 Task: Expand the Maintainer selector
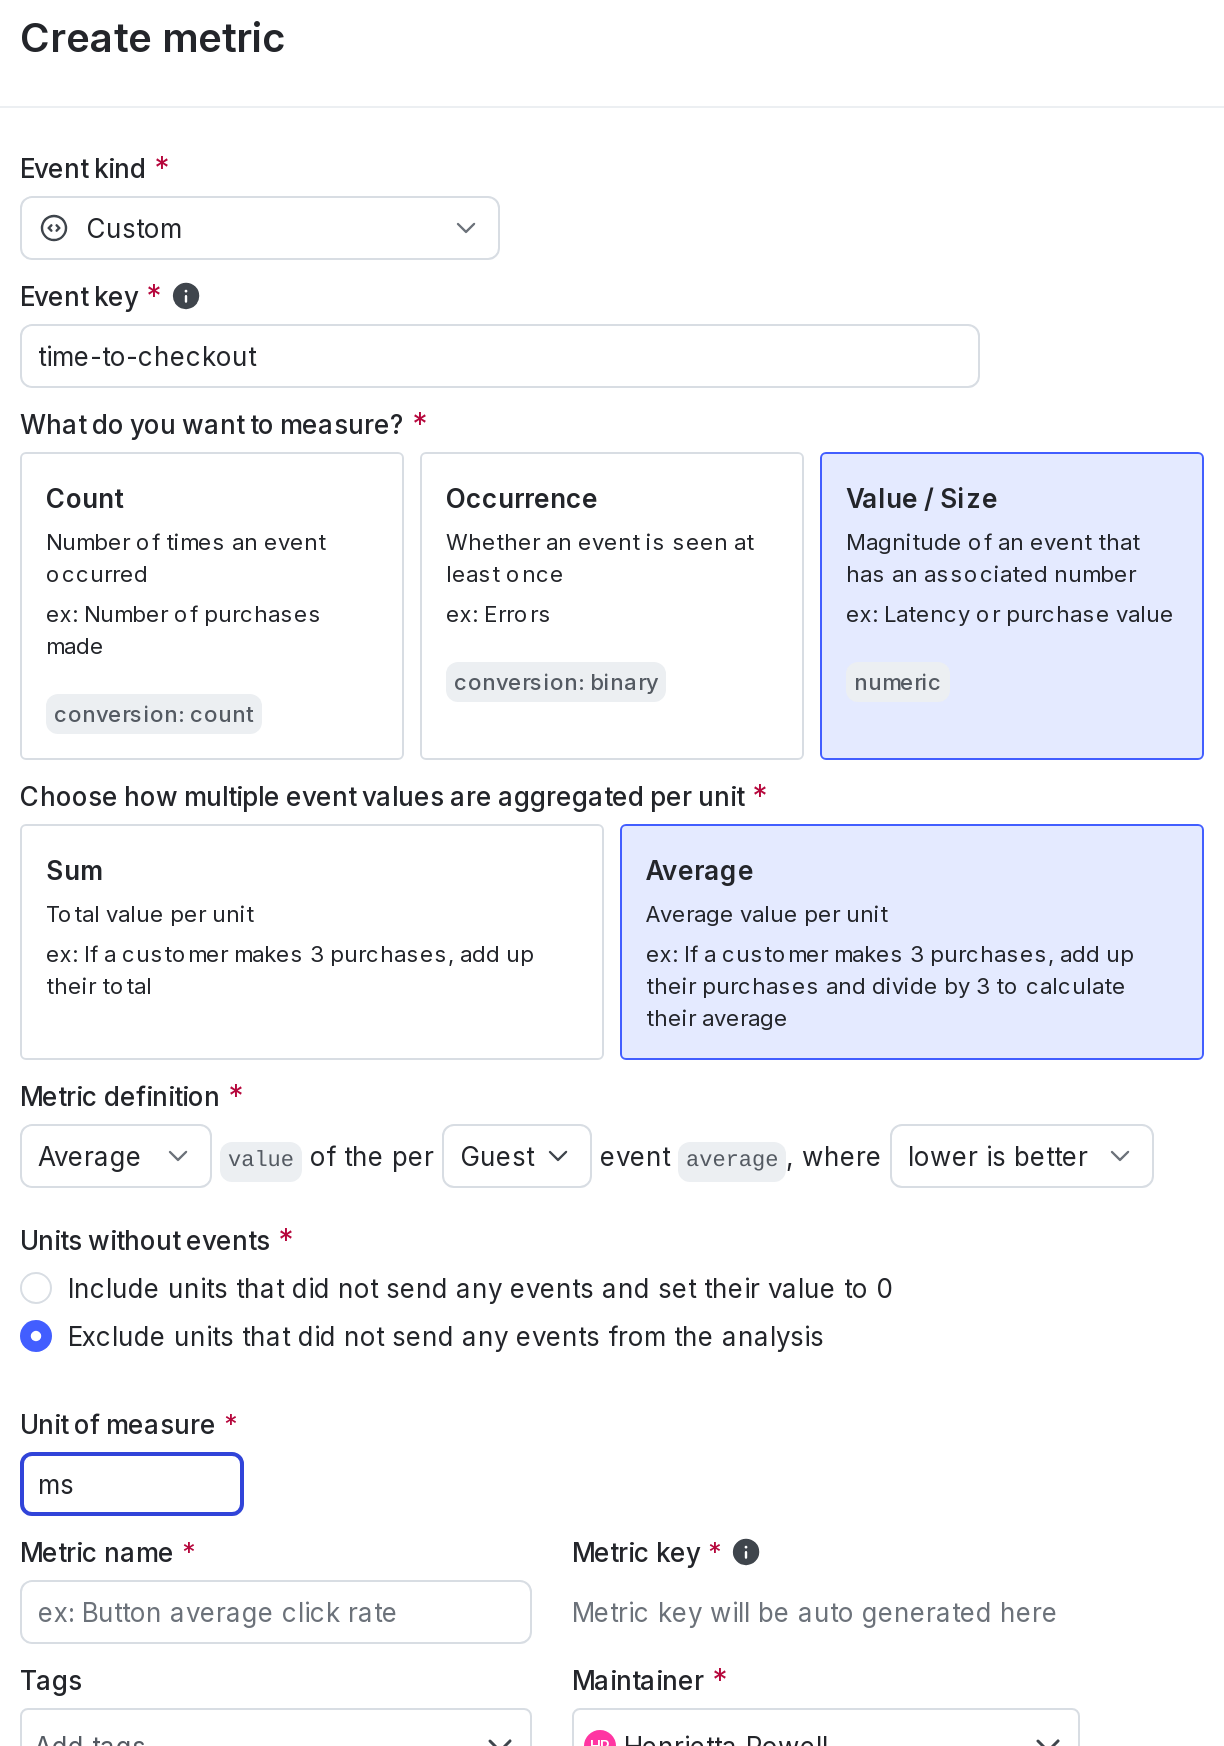(x=1049, y=1738)
